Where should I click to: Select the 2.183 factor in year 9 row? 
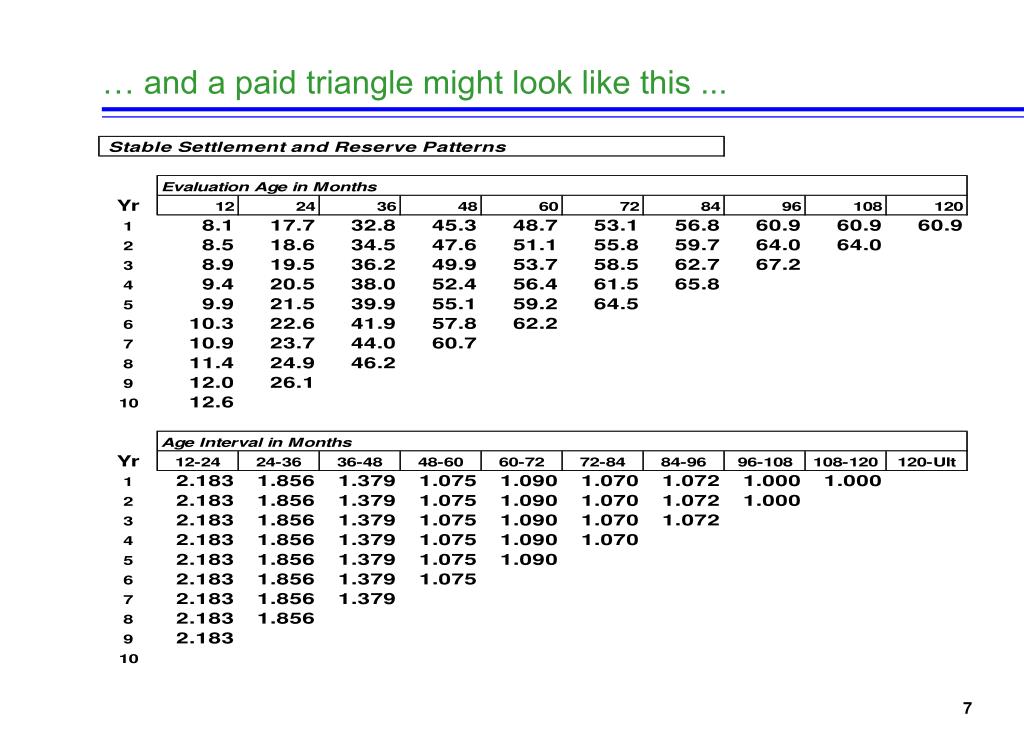pyautogui.click(x=204, y=639)
